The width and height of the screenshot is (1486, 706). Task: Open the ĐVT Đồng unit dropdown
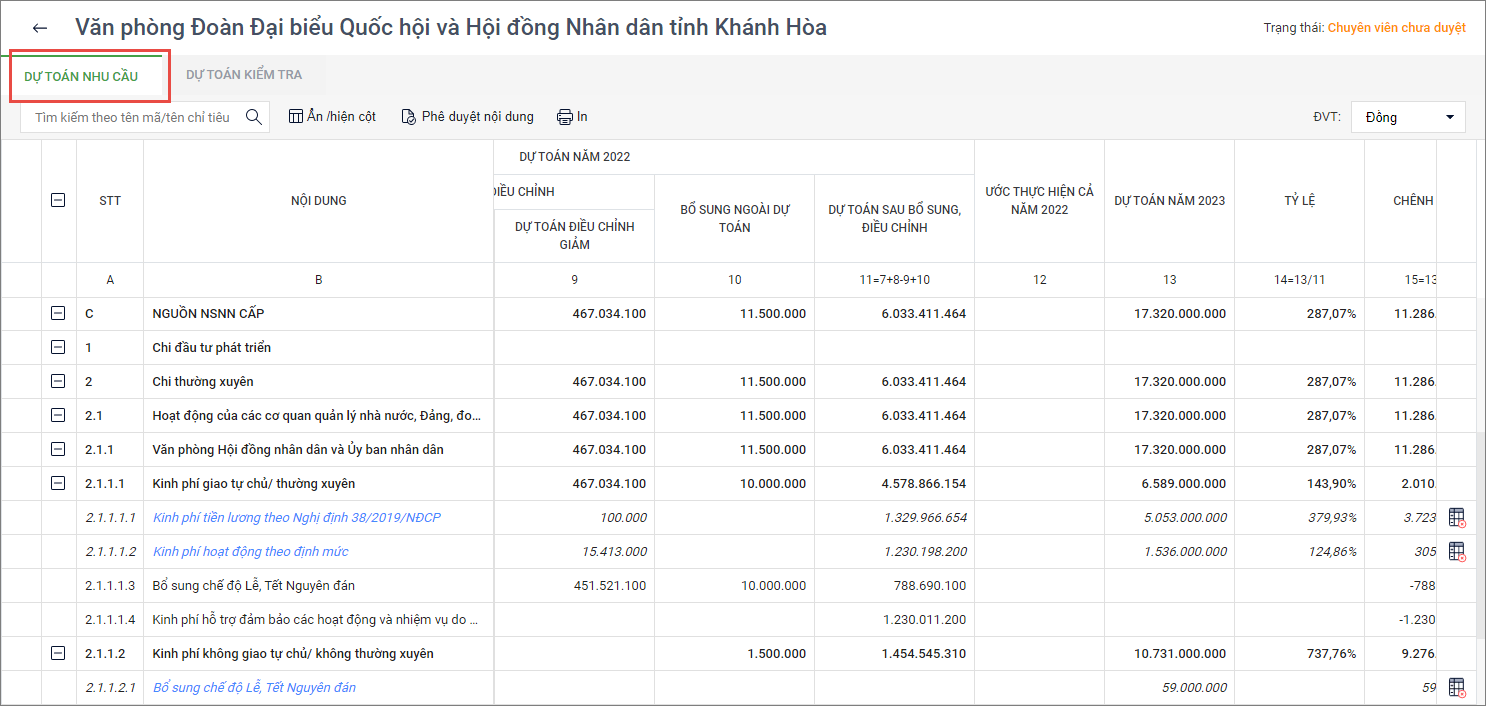1408,117
